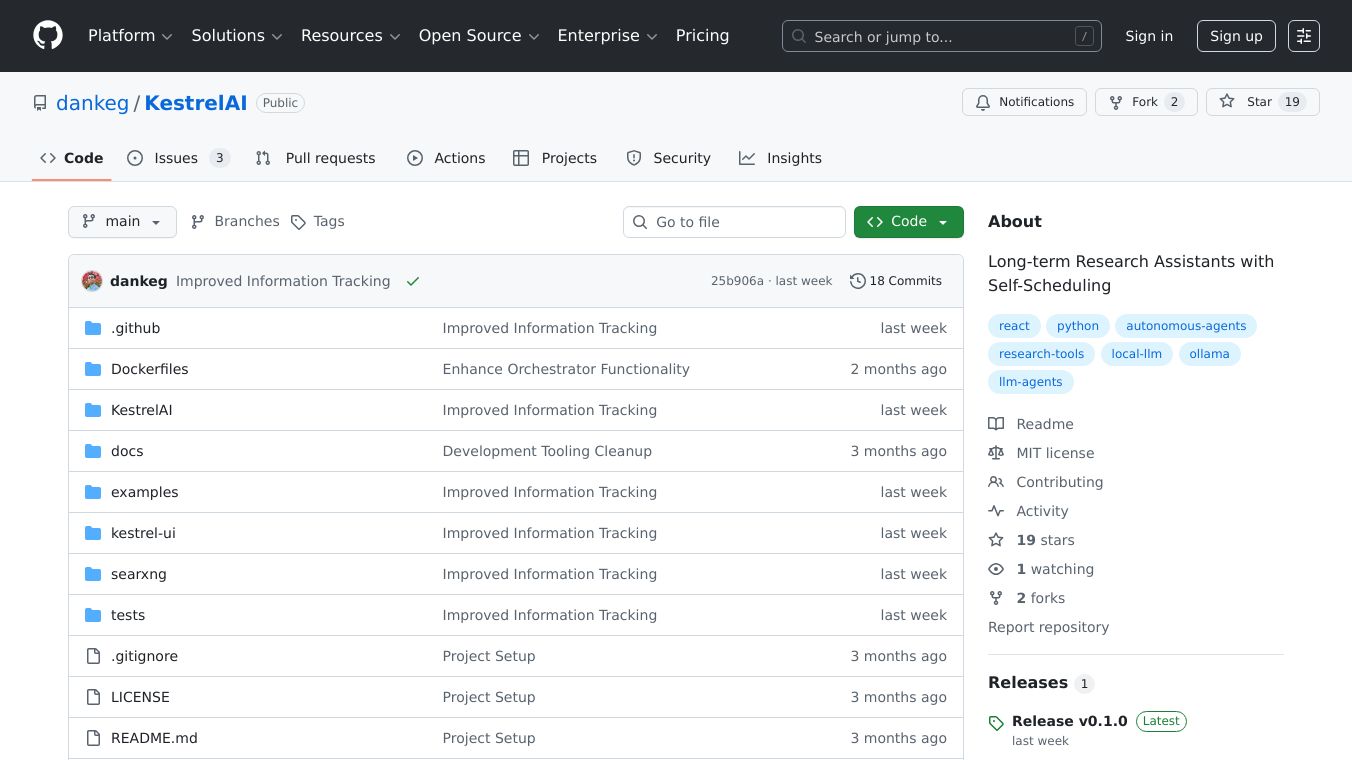Click the Go to file search field
1352x760 pixels.
pos(735,222)
